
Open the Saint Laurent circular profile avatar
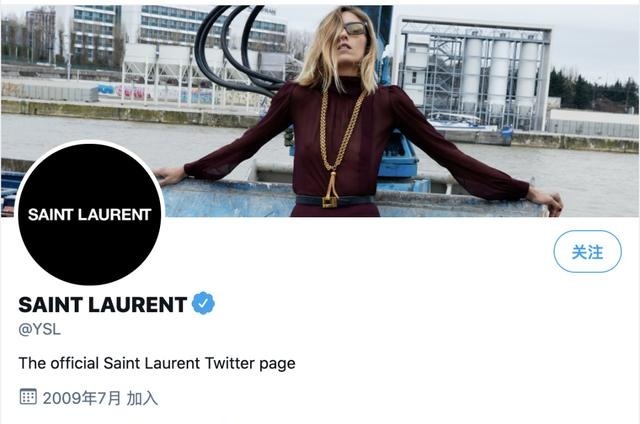90,213
